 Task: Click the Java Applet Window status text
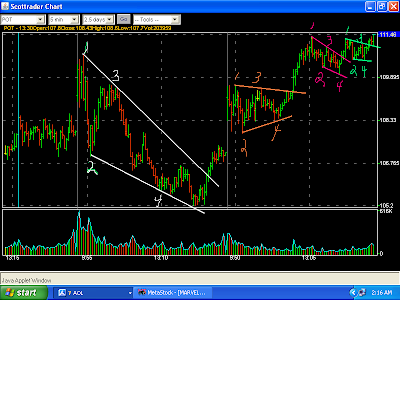27,281
